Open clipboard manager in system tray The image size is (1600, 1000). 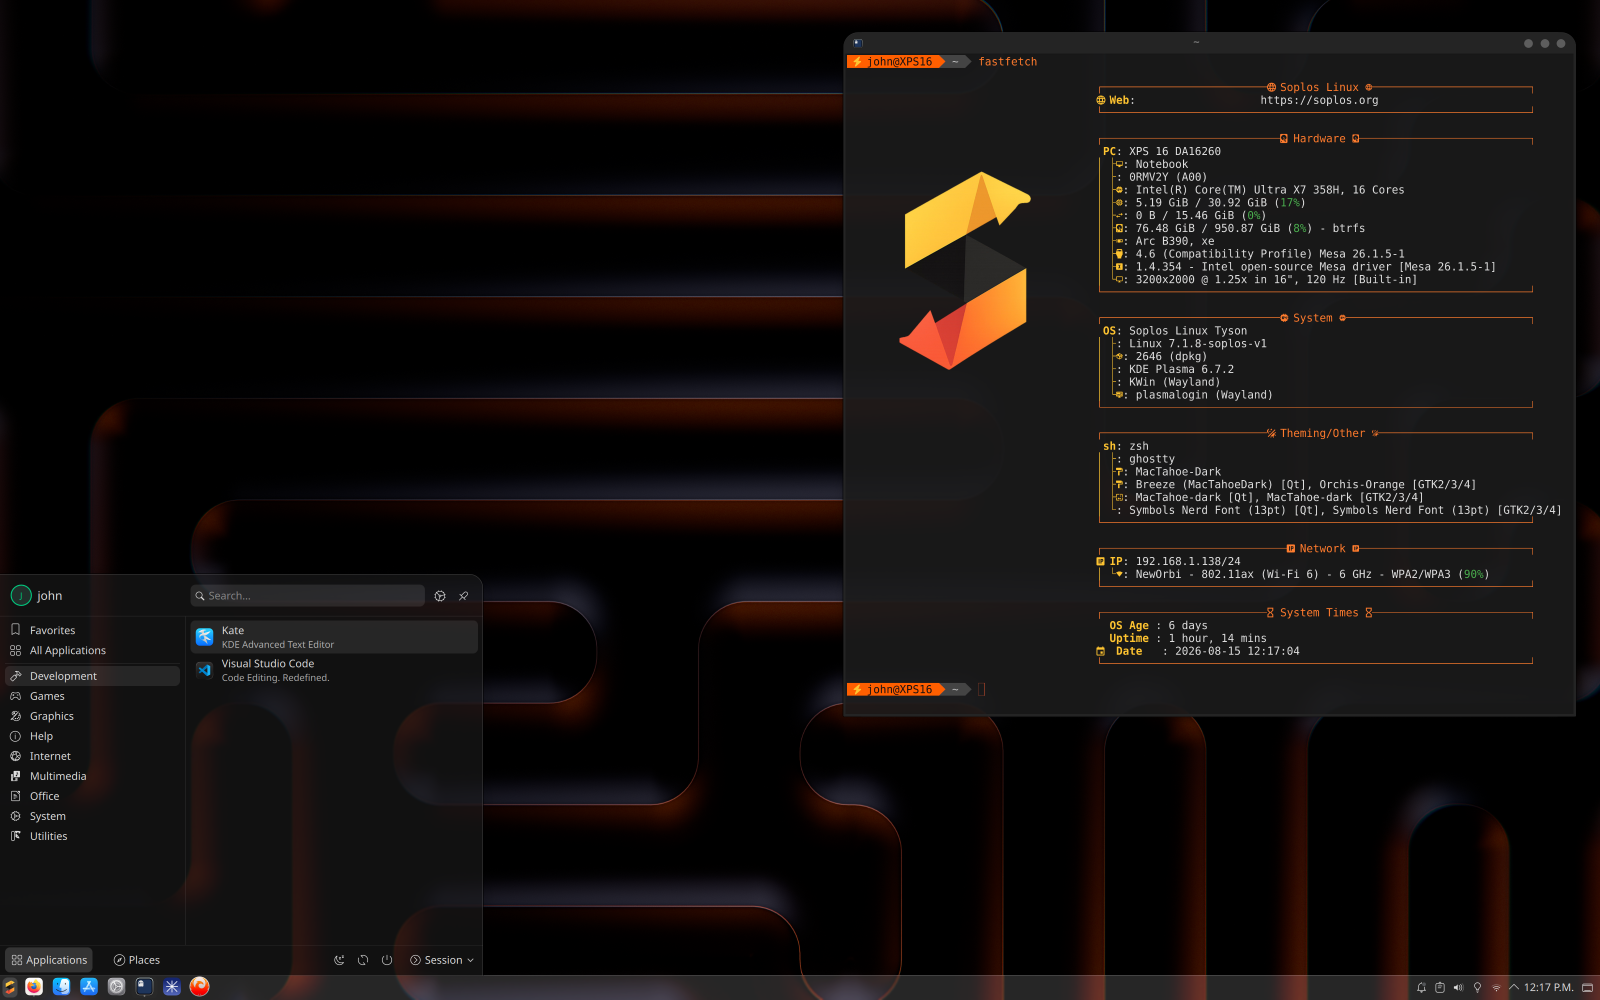1440,988
